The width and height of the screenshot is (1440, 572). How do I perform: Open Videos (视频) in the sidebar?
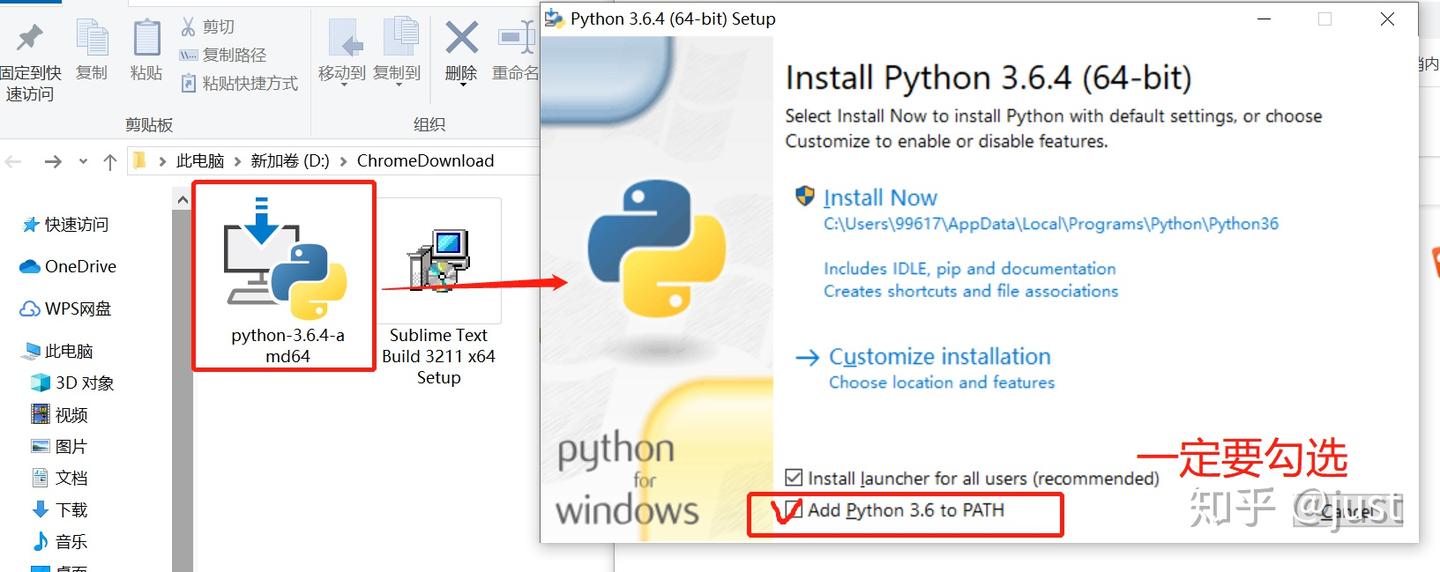pyautogui.click(x=59, y=415)
